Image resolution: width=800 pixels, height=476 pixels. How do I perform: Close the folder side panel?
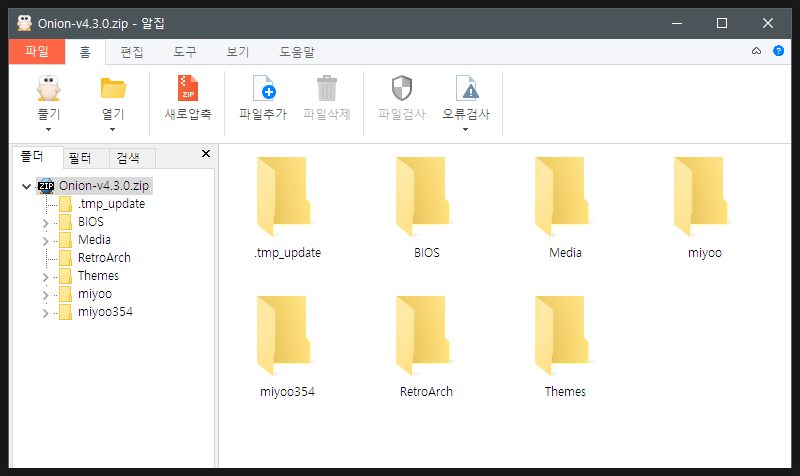click(206, 154)
